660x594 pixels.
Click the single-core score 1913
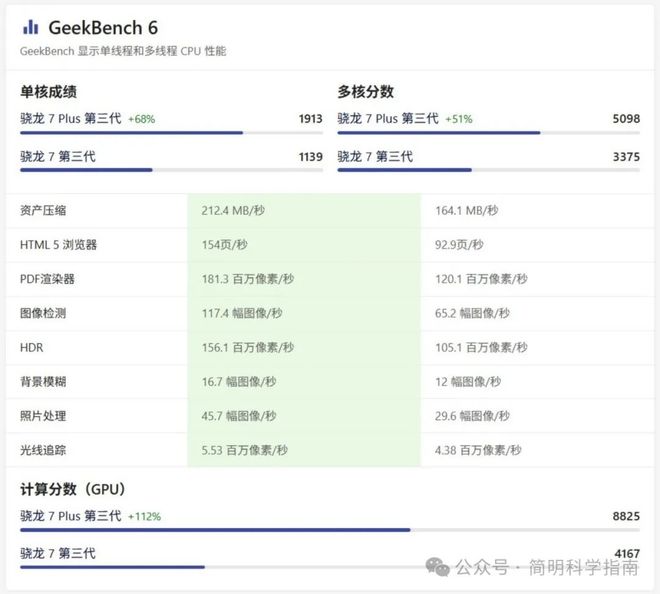click(x=311, y=119)
